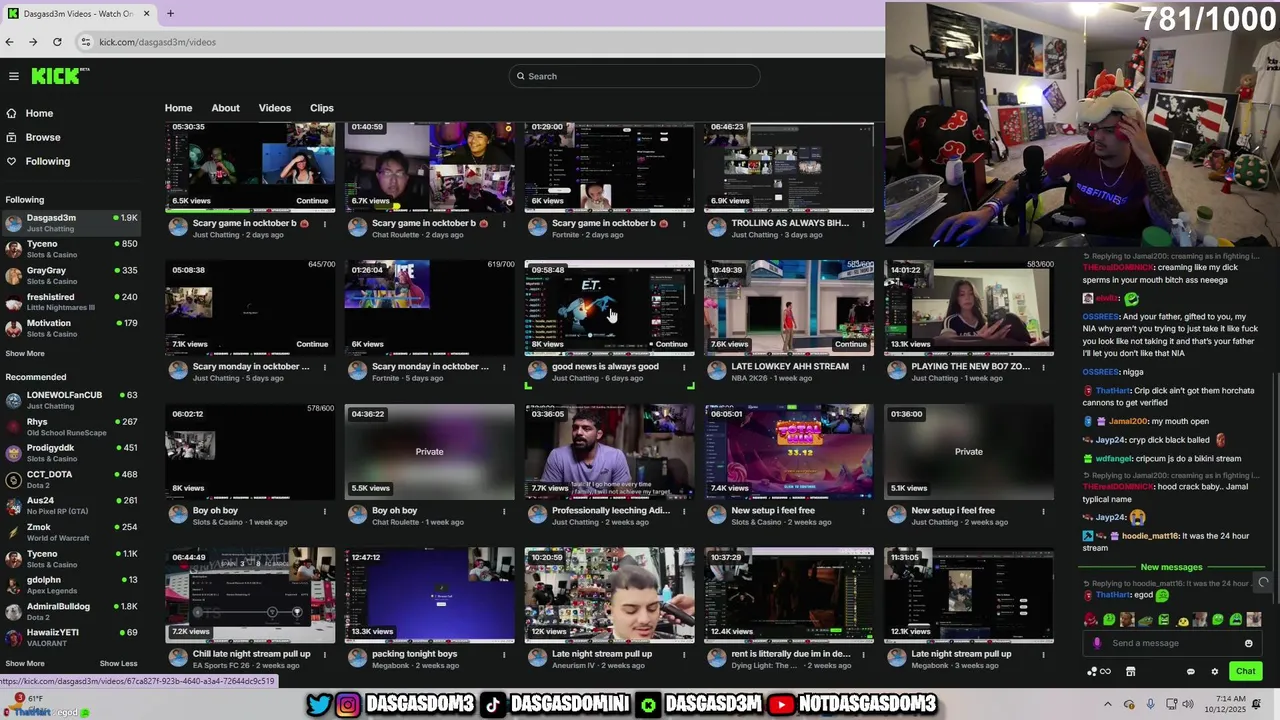Image resolution: width=1280 pixels, height=720 pixels.
Task: Open Dasgasd3m channel in Following list
Action: (70, 222)
